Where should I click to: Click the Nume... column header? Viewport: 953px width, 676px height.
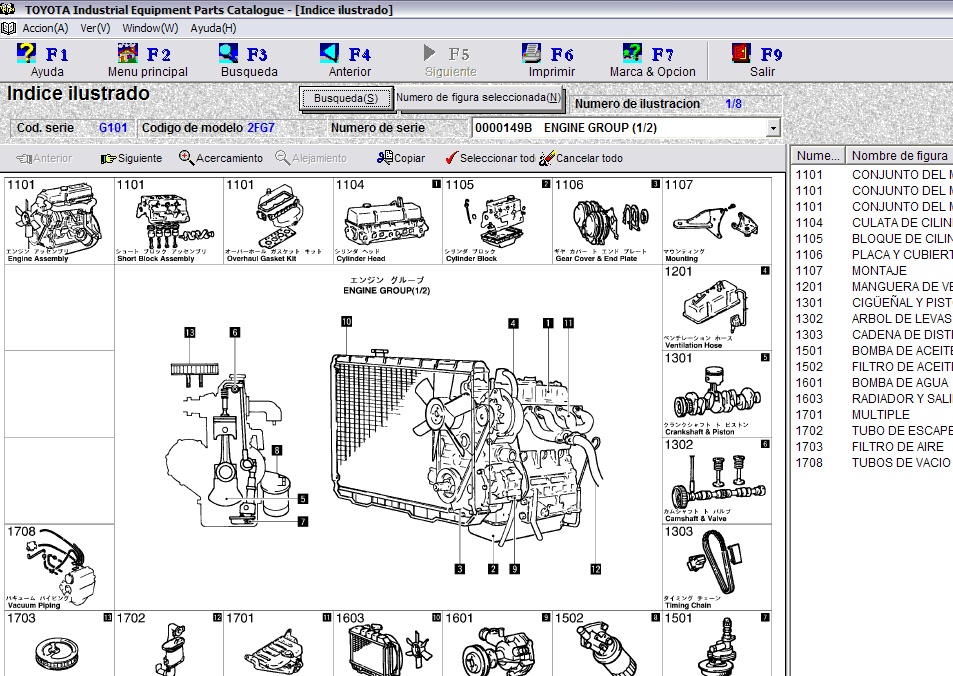tap(817, 156)
